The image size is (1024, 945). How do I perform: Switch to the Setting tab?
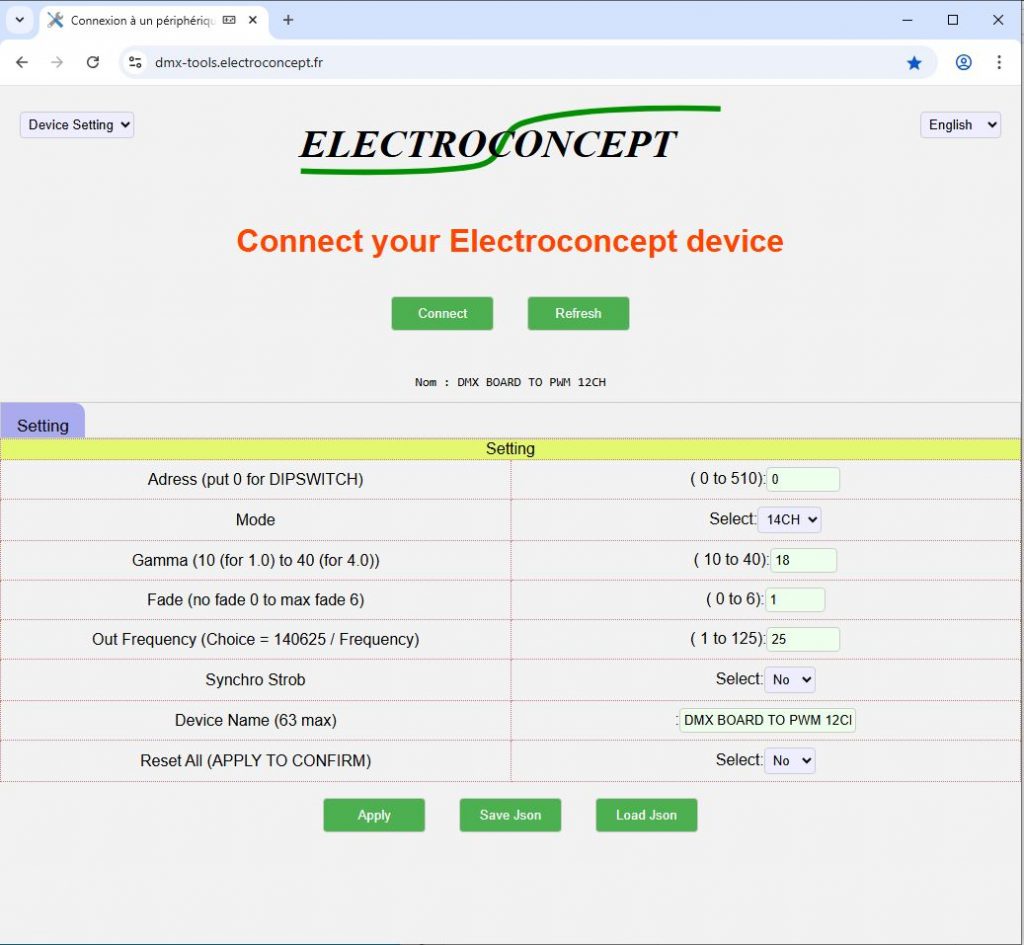click(x=43, y=425)
